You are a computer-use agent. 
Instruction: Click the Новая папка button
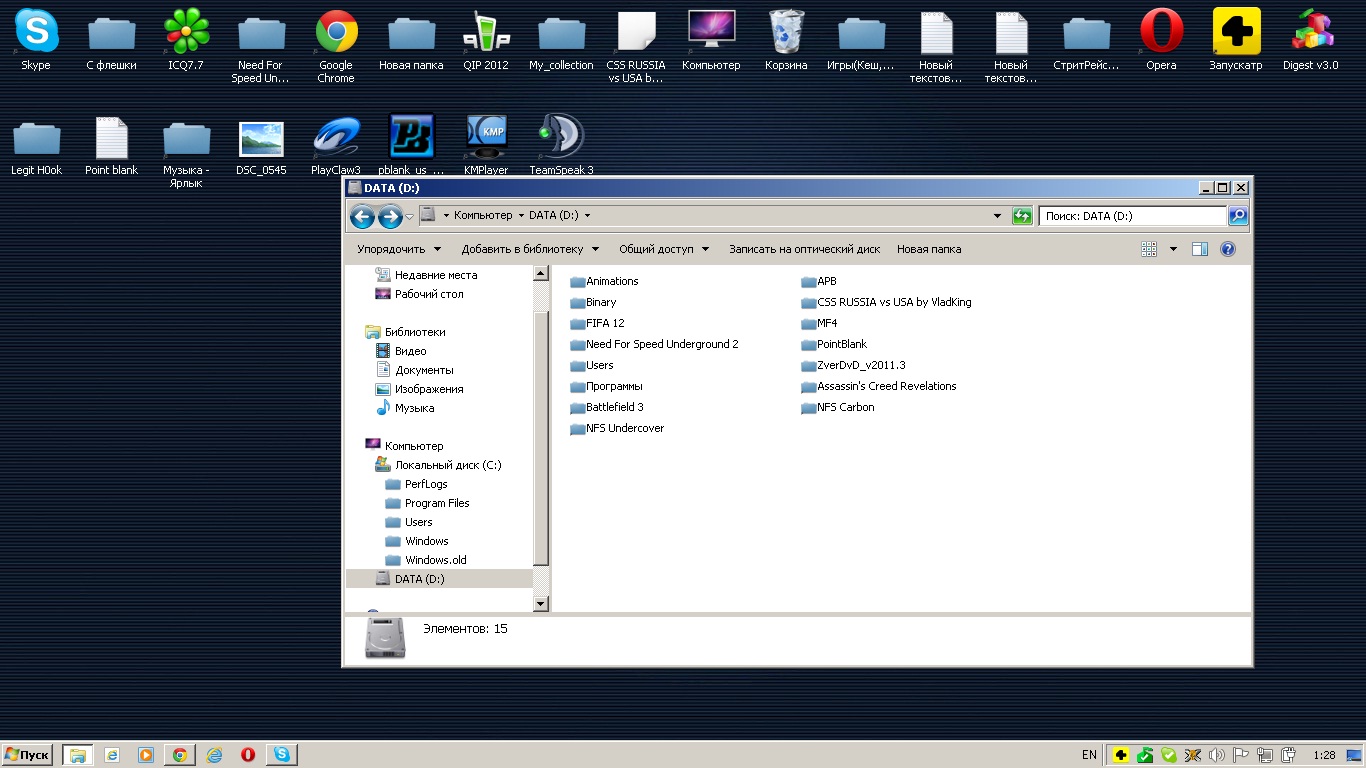point(928,249)
